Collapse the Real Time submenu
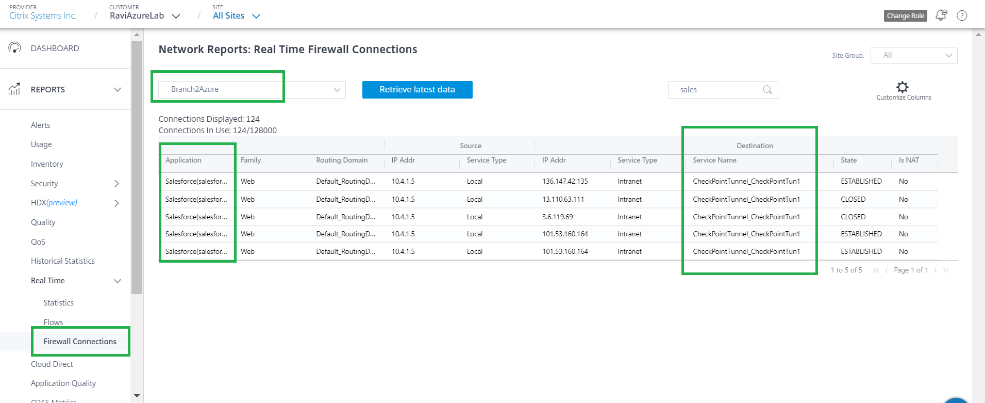 point(117,281)
